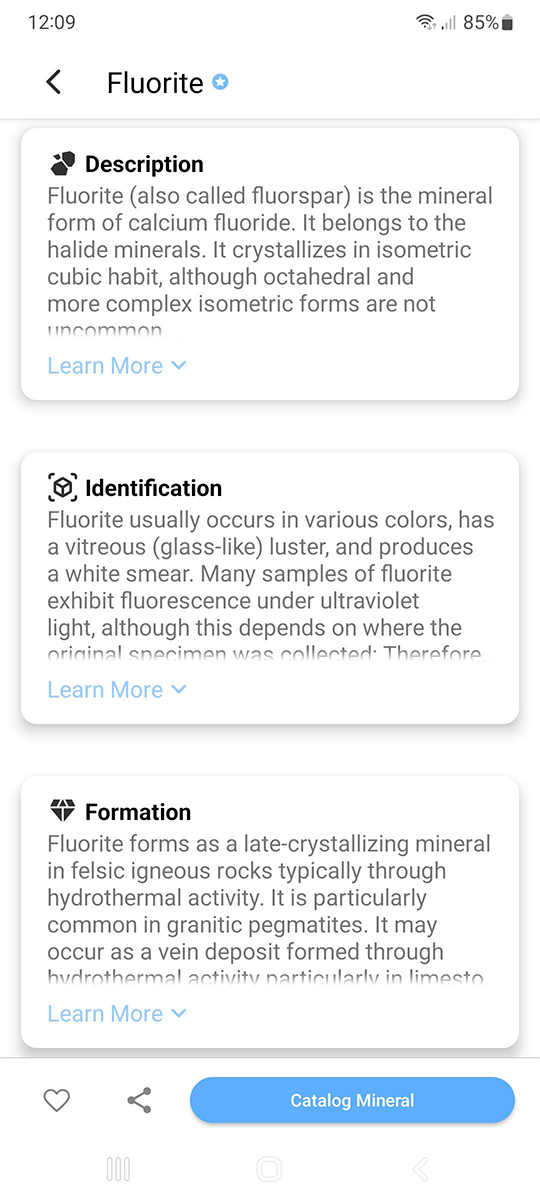Expand Learn More under Description
The height and width of the screenshot is (1200, 540).
click(x=117, y=366)
